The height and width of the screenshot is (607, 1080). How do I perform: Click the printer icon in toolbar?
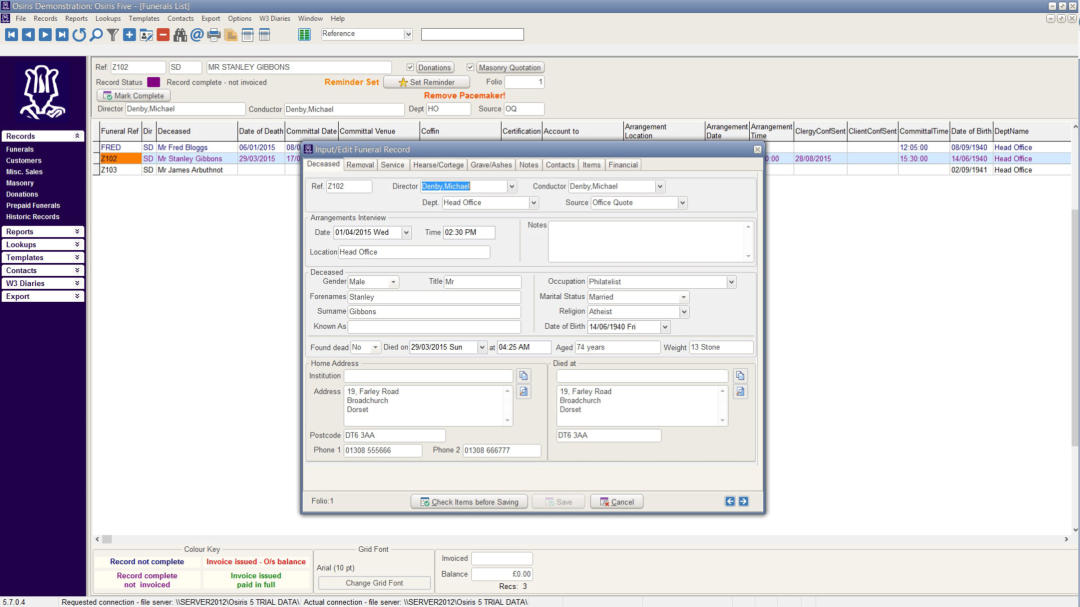point(214,35)
